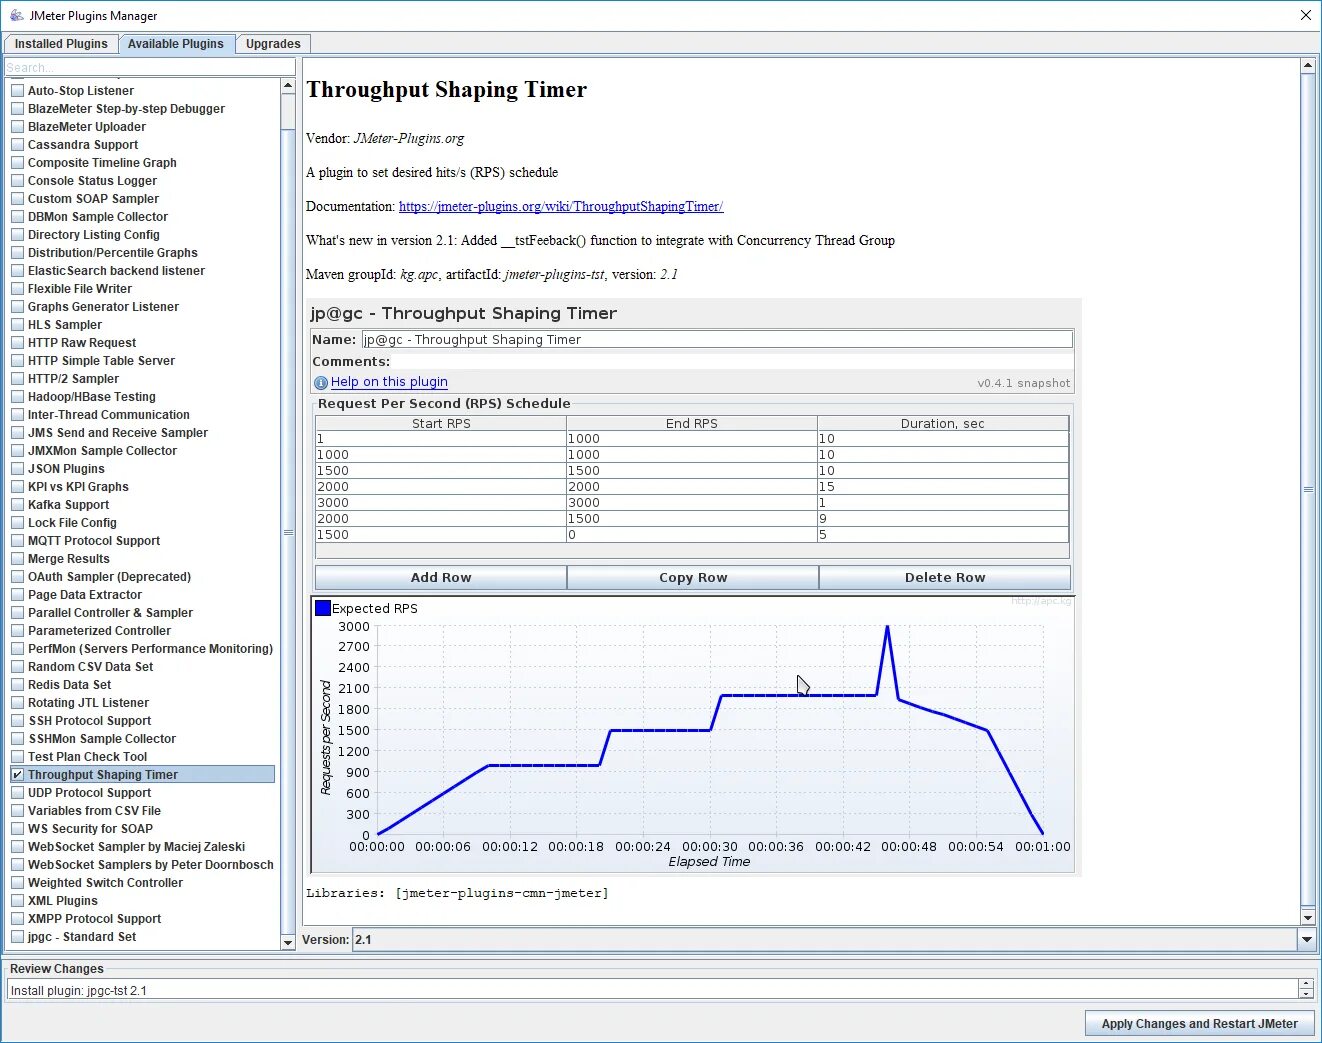
Task: Increment the Review Changes stepper up arrow
Action: point(1306,985)
